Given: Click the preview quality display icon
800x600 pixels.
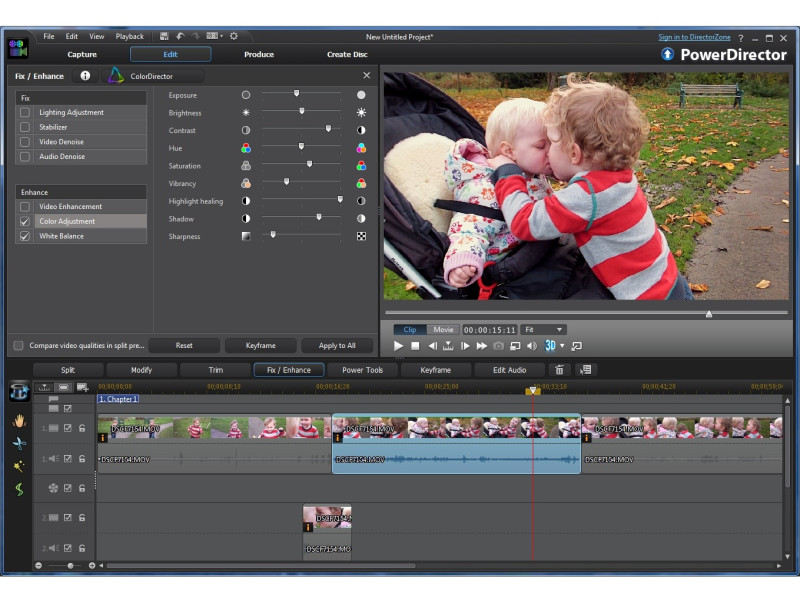Looking at the screenshot, I should pyautogui.click(x=515, y=346).
